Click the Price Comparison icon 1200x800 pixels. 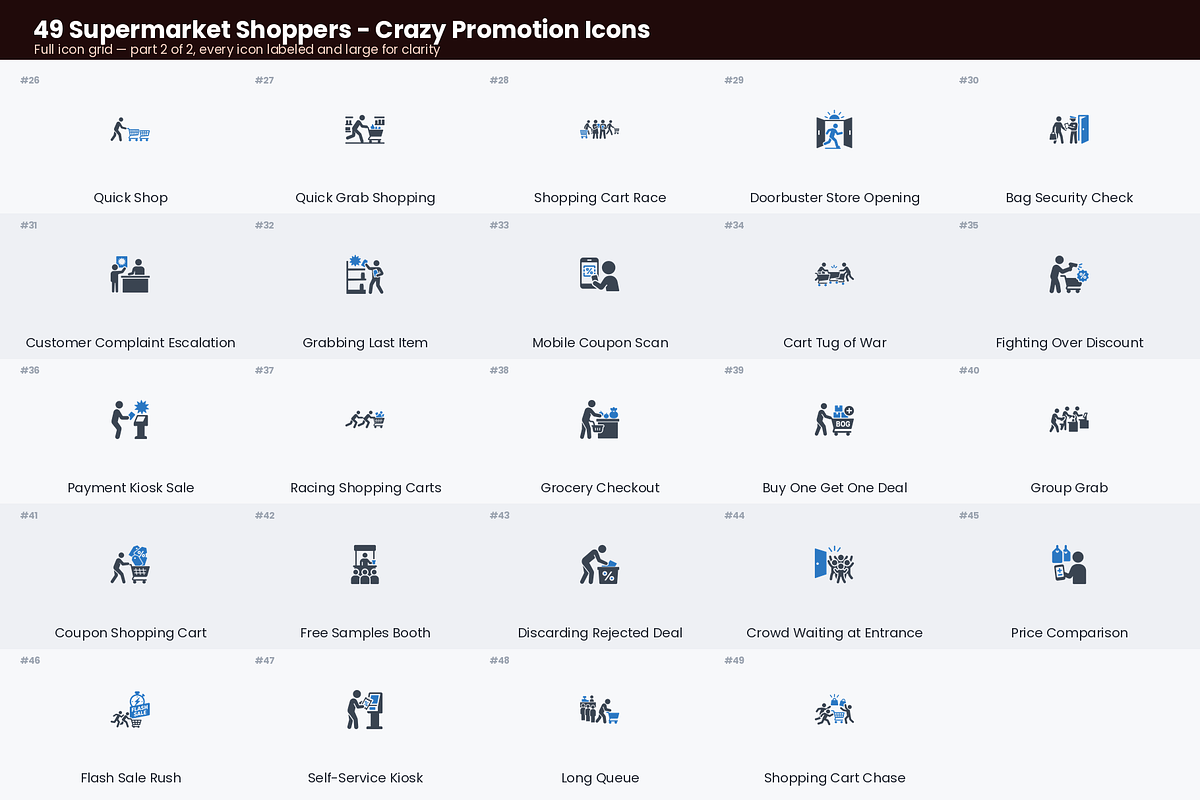(x=1069, y=565)
